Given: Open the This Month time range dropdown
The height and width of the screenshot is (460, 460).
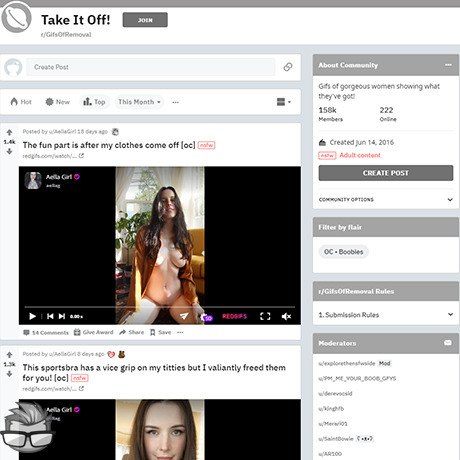Looking at the screenshot, I should 139,102.
